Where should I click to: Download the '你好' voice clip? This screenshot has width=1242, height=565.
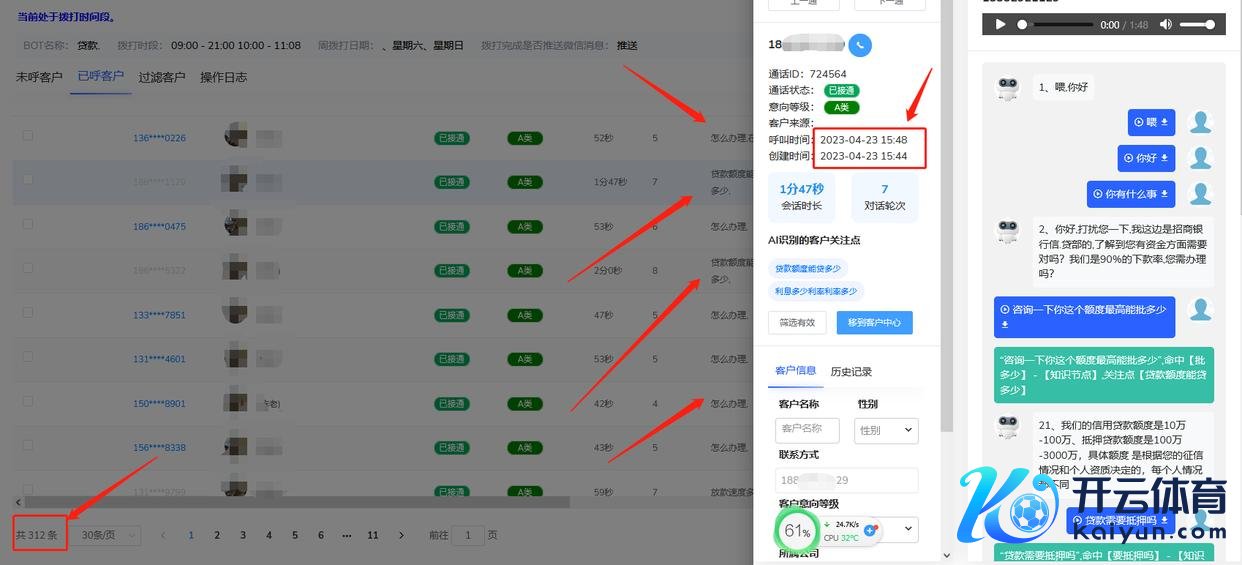[1165, 158]
